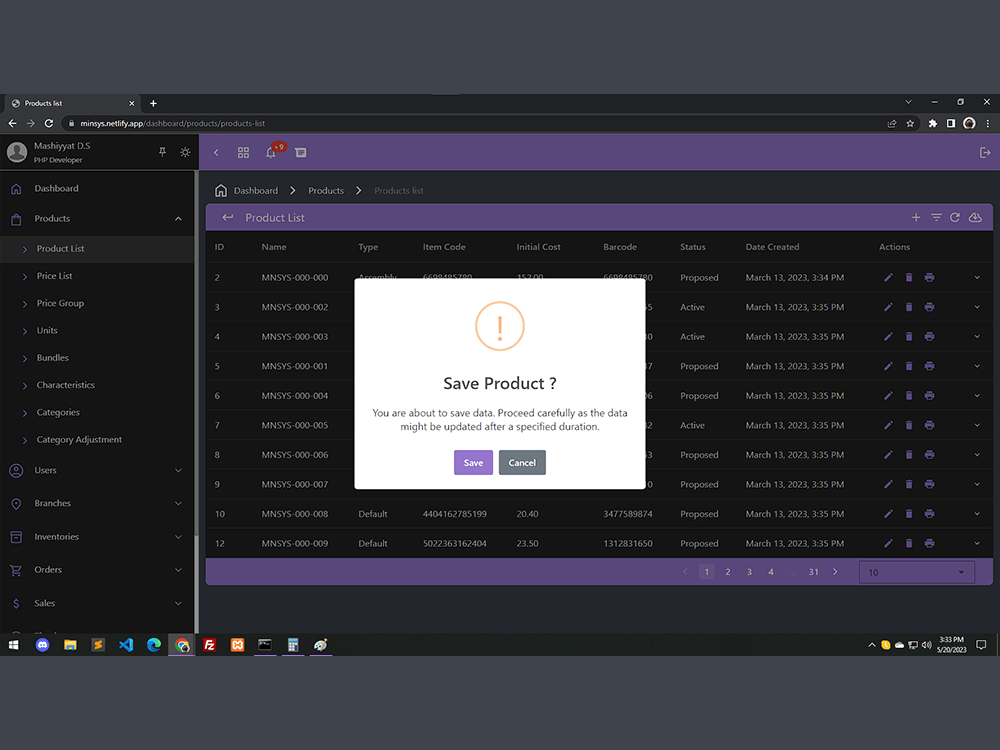Click the user avatar in sidebar
The height and width of the screenshot is (750, 1000).
point(17,152)
